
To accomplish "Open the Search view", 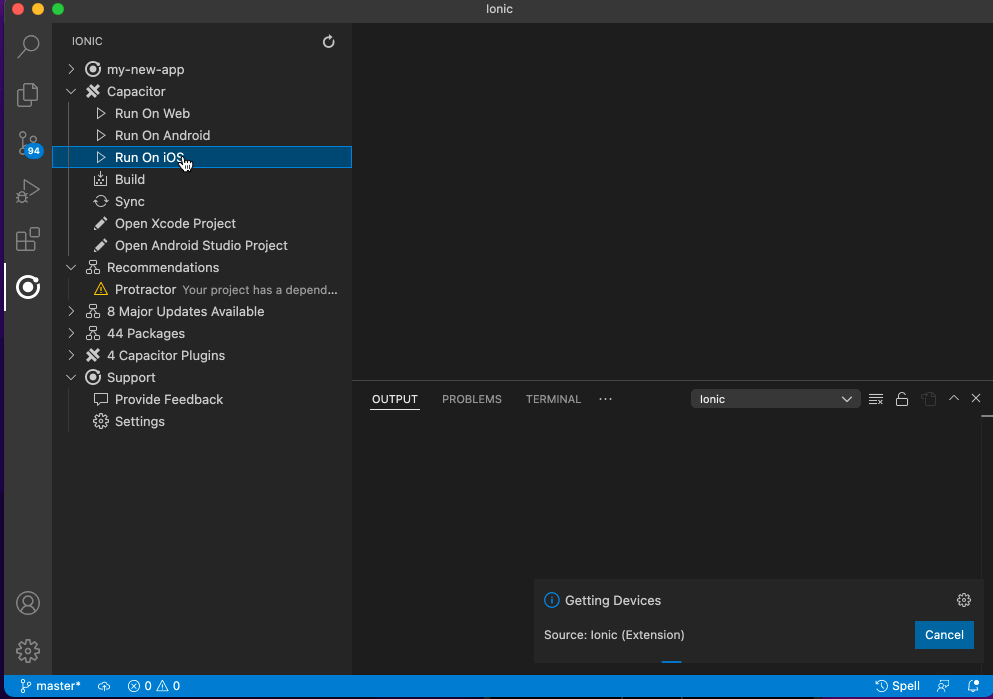I will [27, 46].
